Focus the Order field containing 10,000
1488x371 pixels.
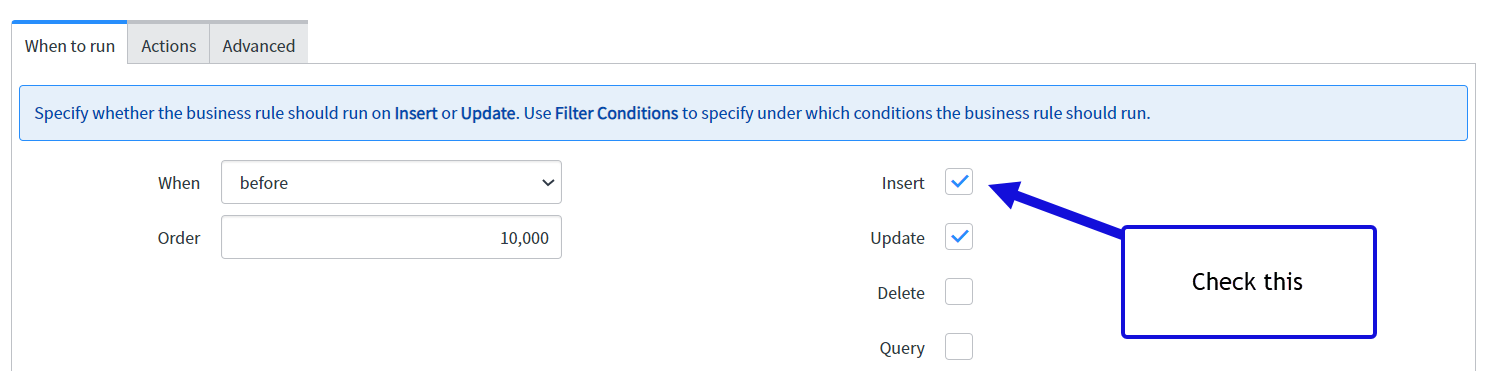click(391, 238)
